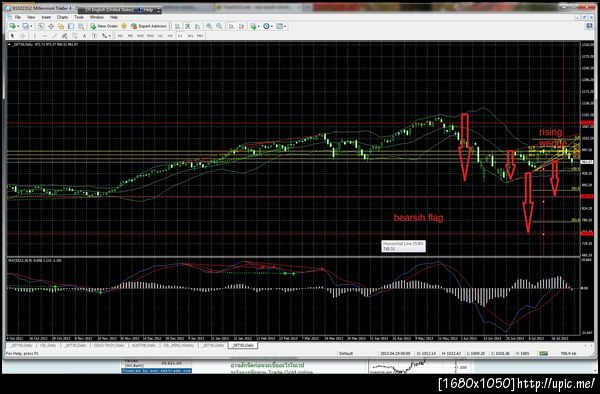This screenshot has width=600, height=394.
Task: Select the Equidistant Channel tool
Action: coord(64,36)
